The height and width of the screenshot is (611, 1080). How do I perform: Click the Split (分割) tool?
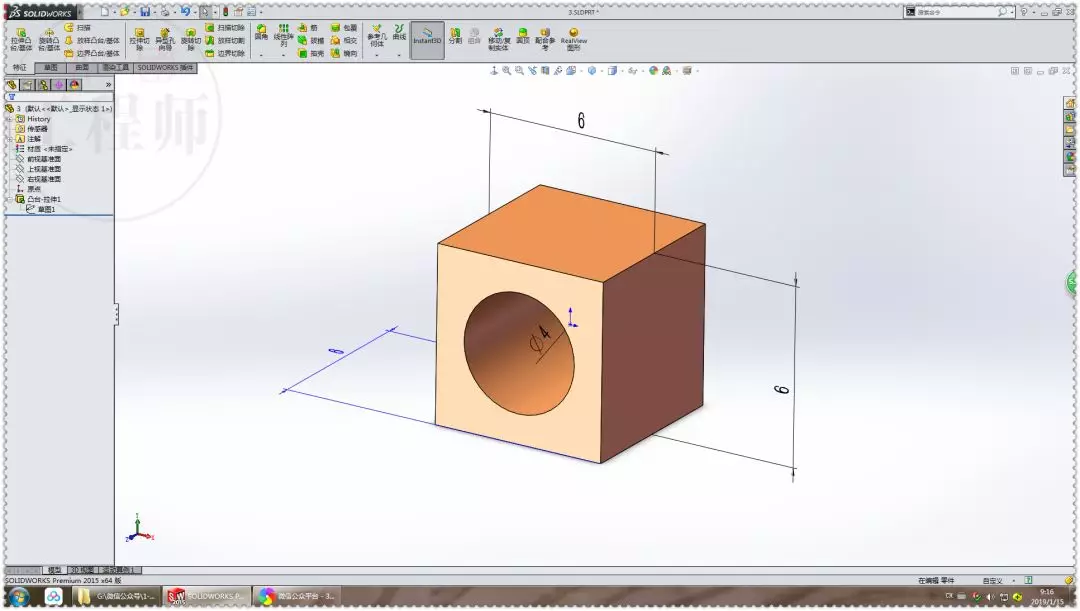[x=455, y=35]
